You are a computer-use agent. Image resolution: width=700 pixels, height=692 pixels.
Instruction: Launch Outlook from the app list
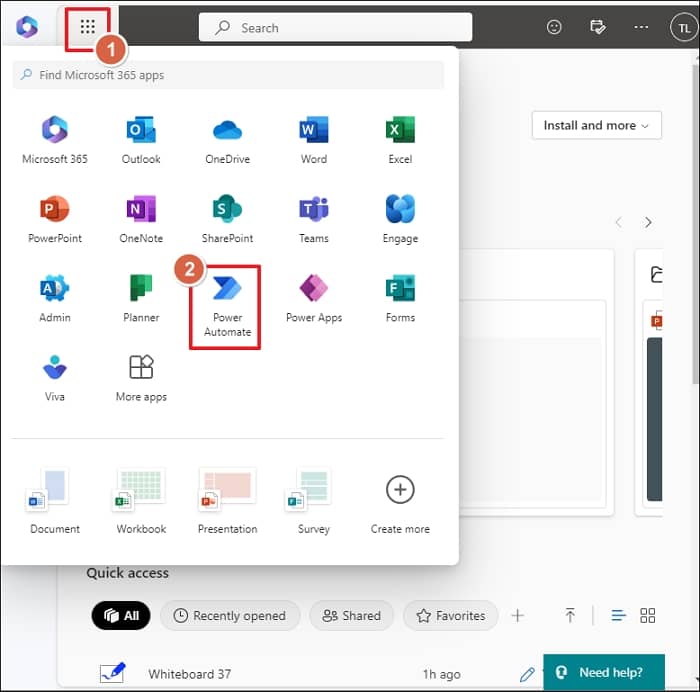(141, 140)
